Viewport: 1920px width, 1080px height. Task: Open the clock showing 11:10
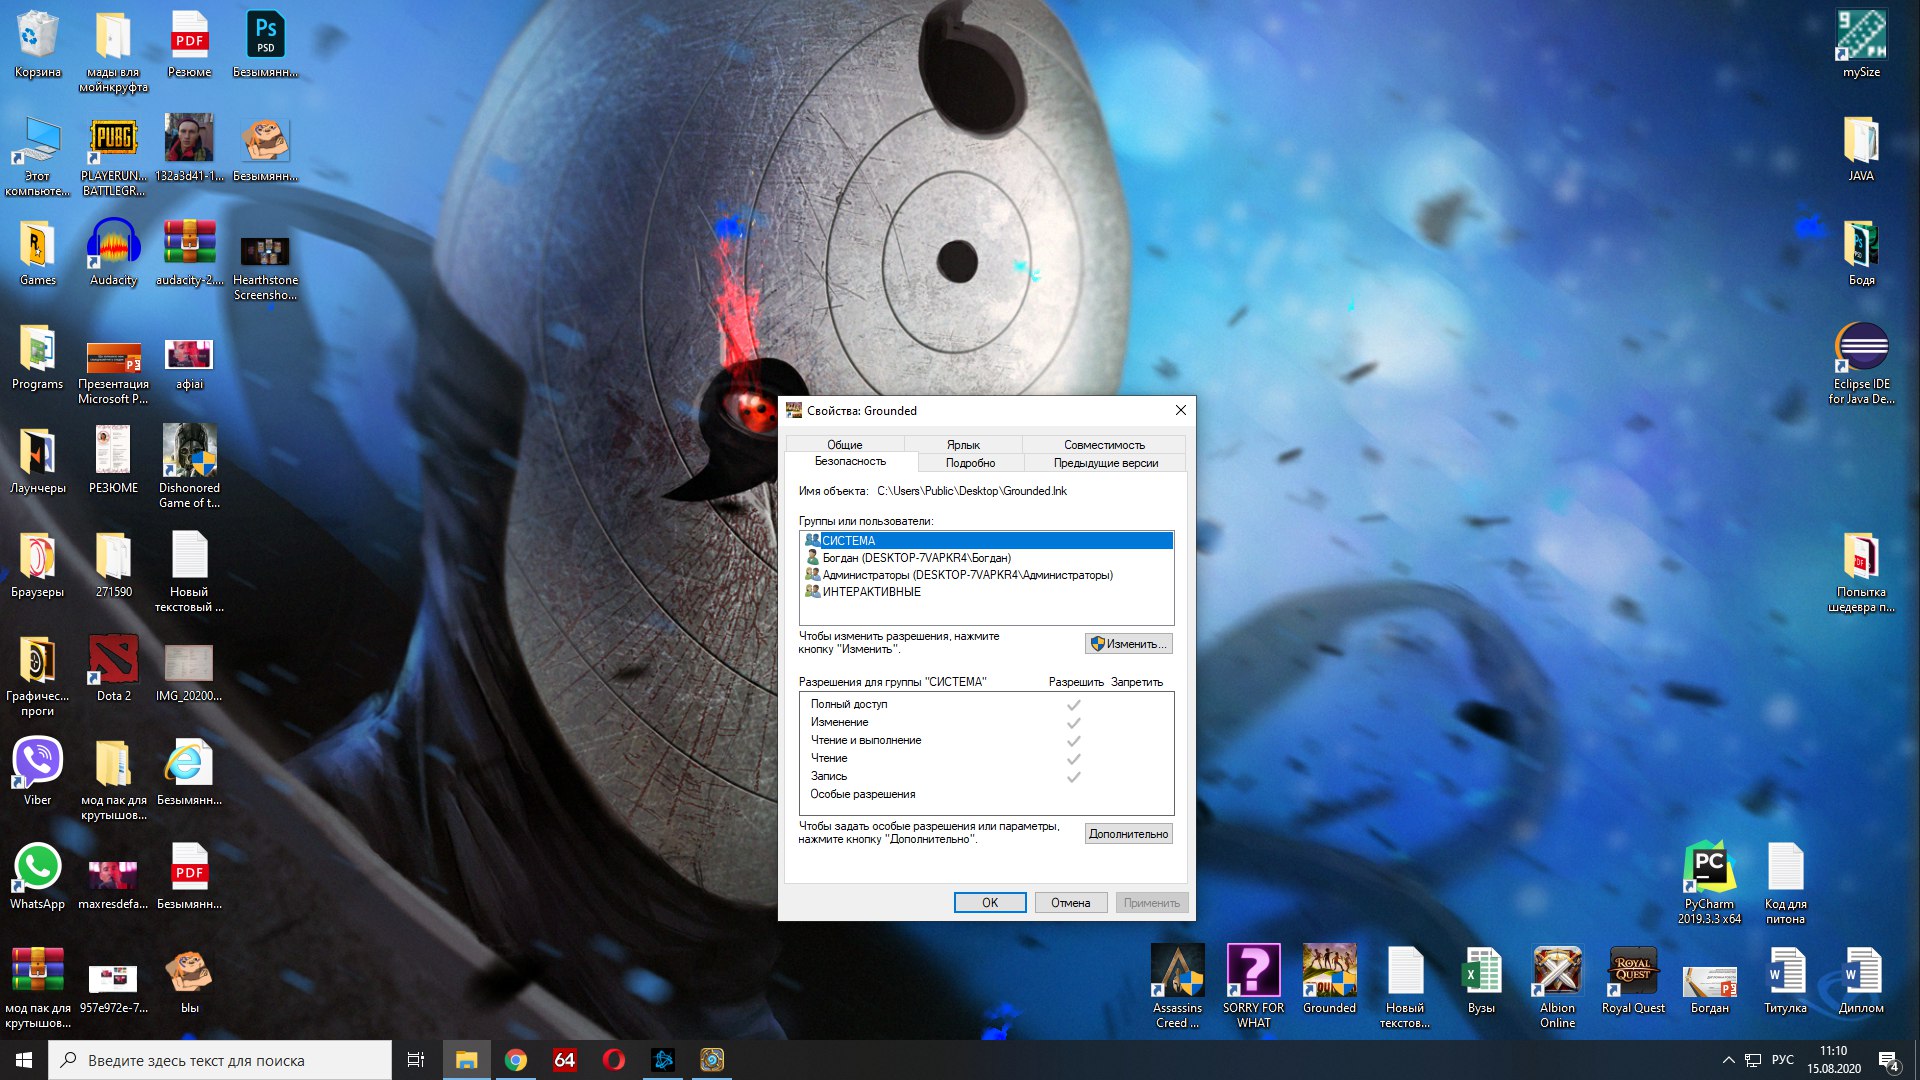[1833, 1060]
